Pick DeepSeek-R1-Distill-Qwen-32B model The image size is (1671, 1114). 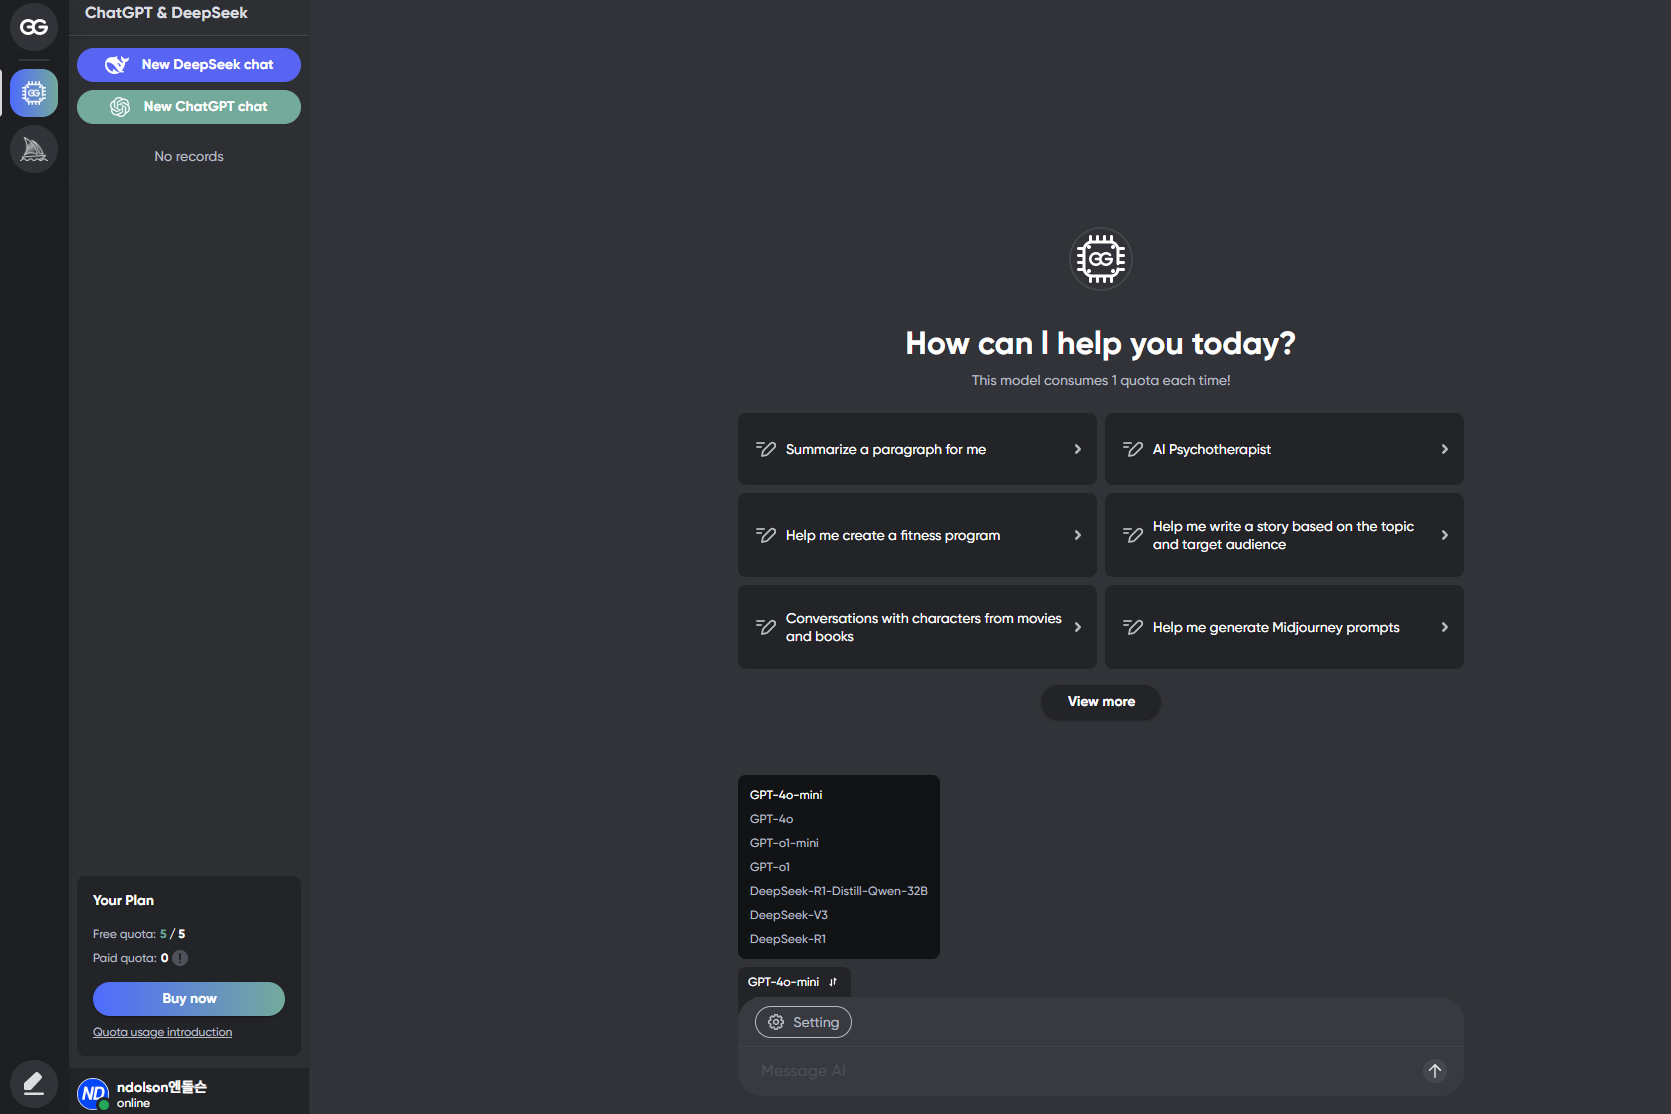tap(839, 891)
